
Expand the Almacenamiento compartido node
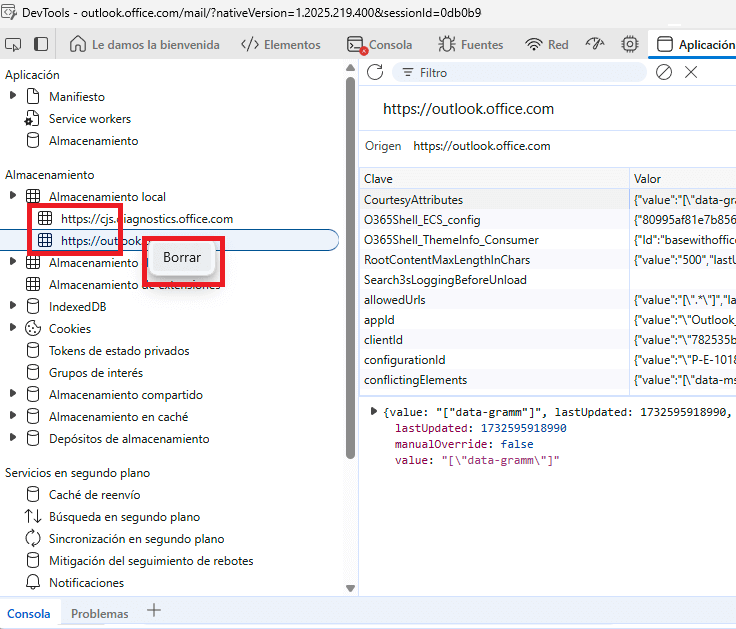coord(13,393)
